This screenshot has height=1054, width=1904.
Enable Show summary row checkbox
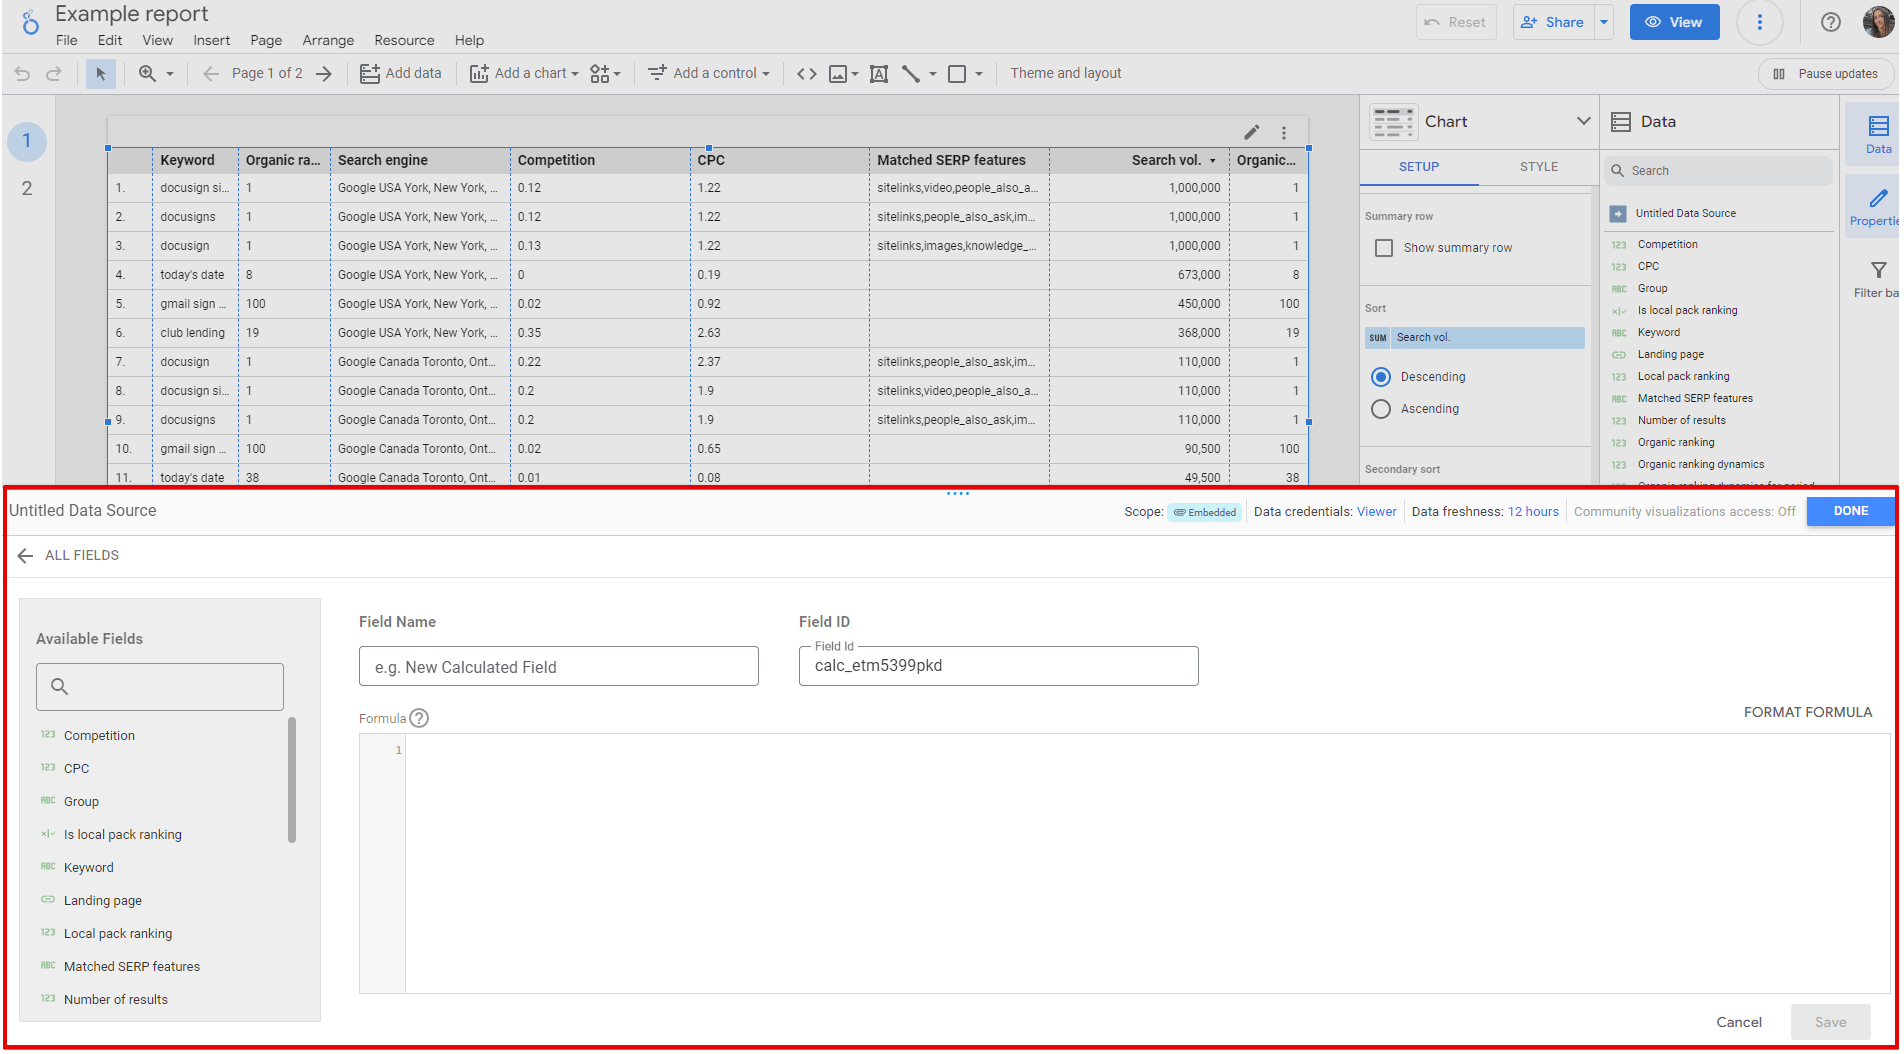coord(1384,248)
